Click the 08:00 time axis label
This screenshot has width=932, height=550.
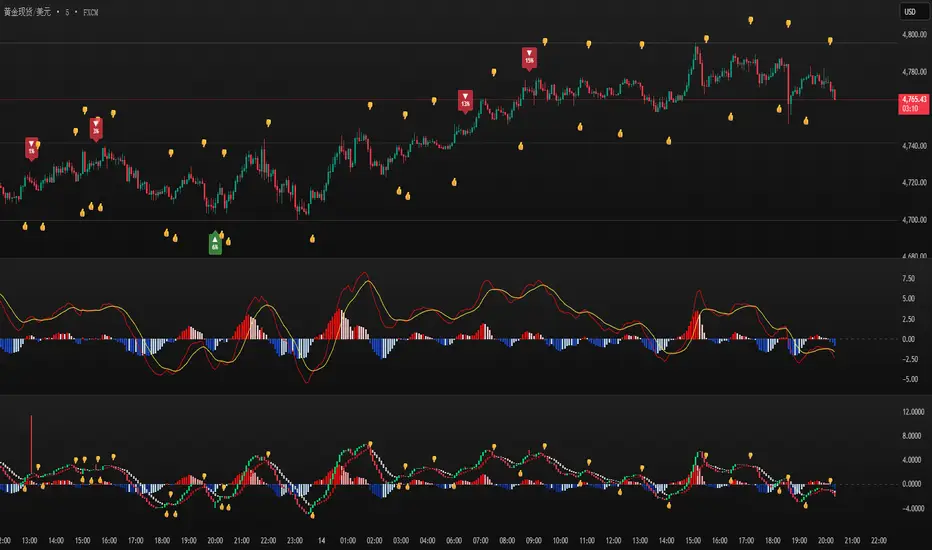click(x=507, y=540)
